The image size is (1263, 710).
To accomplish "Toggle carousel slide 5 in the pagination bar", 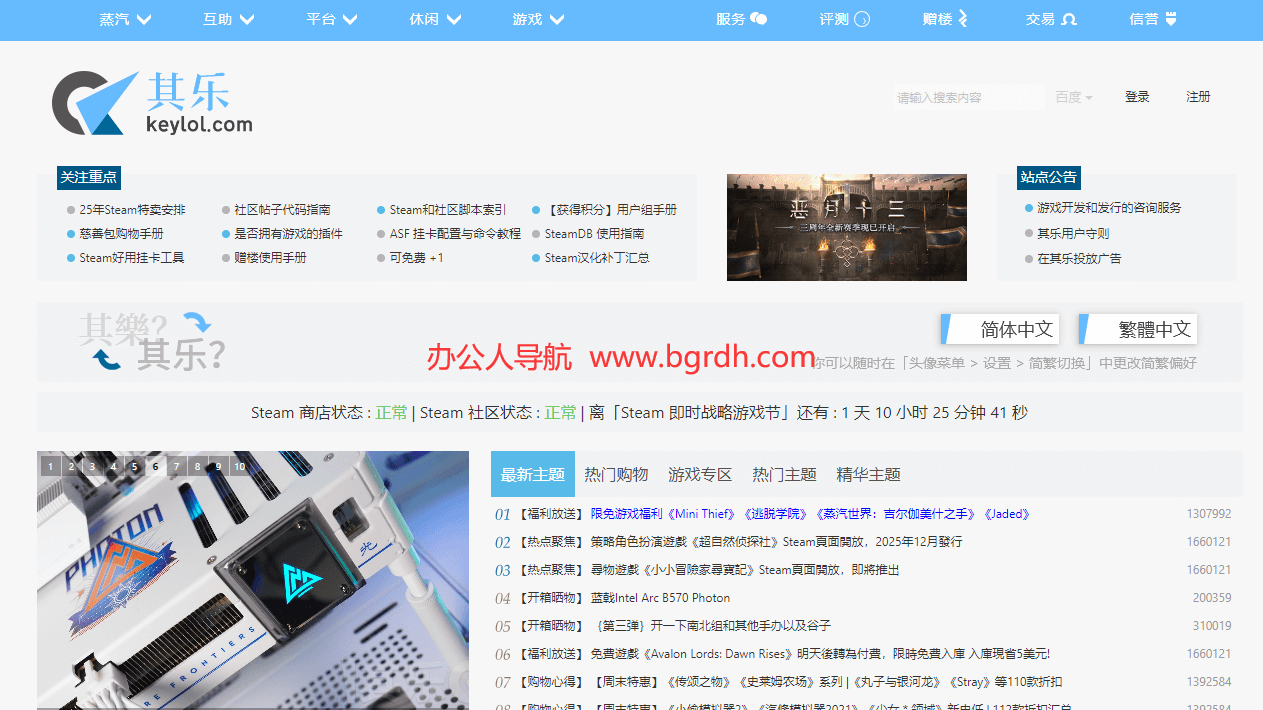I will pos(134,466).
